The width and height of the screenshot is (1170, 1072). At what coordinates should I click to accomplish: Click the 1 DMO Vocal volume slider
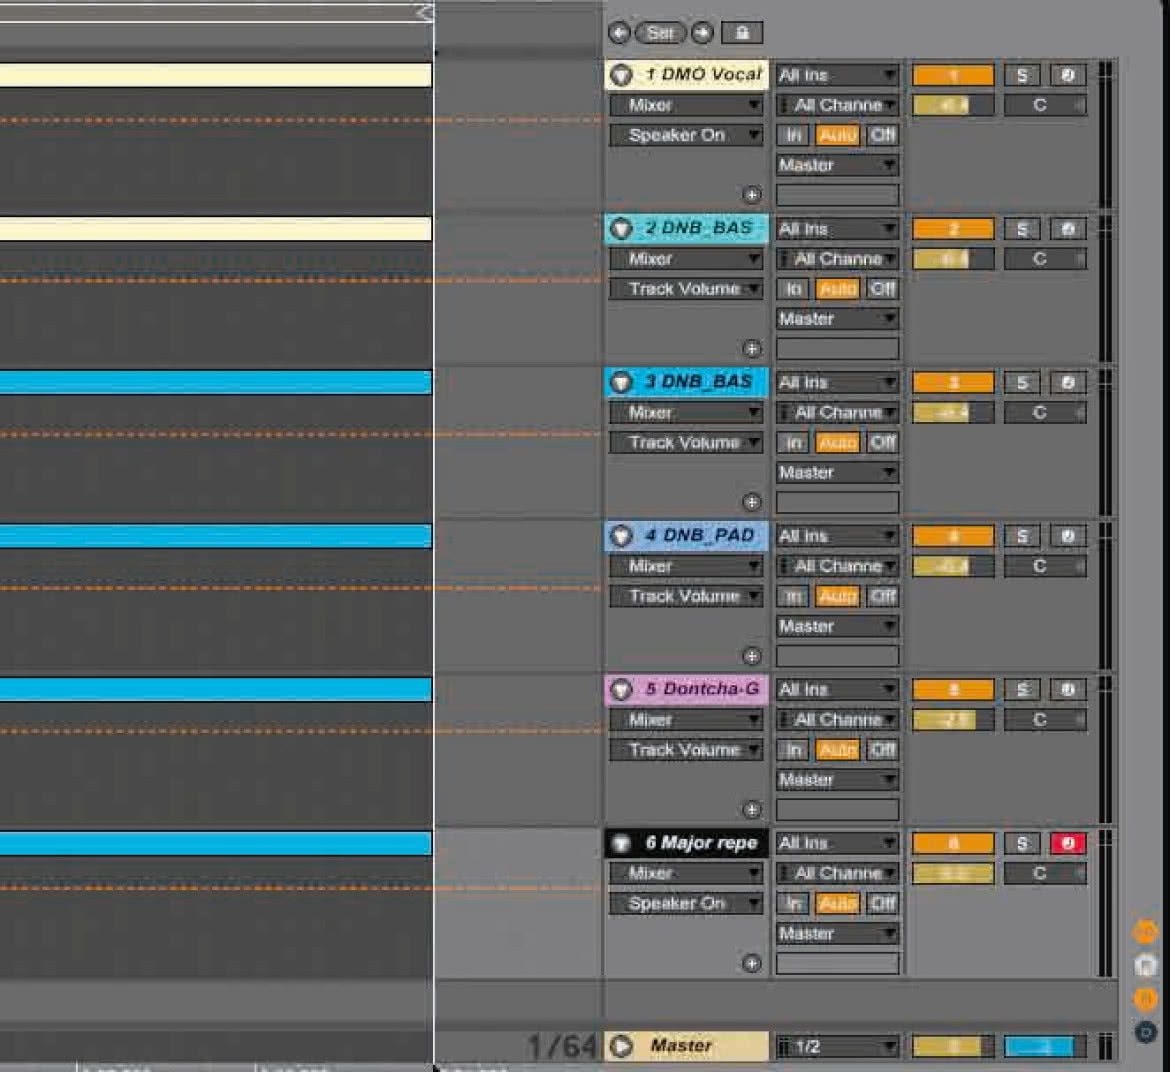(x=953, y=105)
